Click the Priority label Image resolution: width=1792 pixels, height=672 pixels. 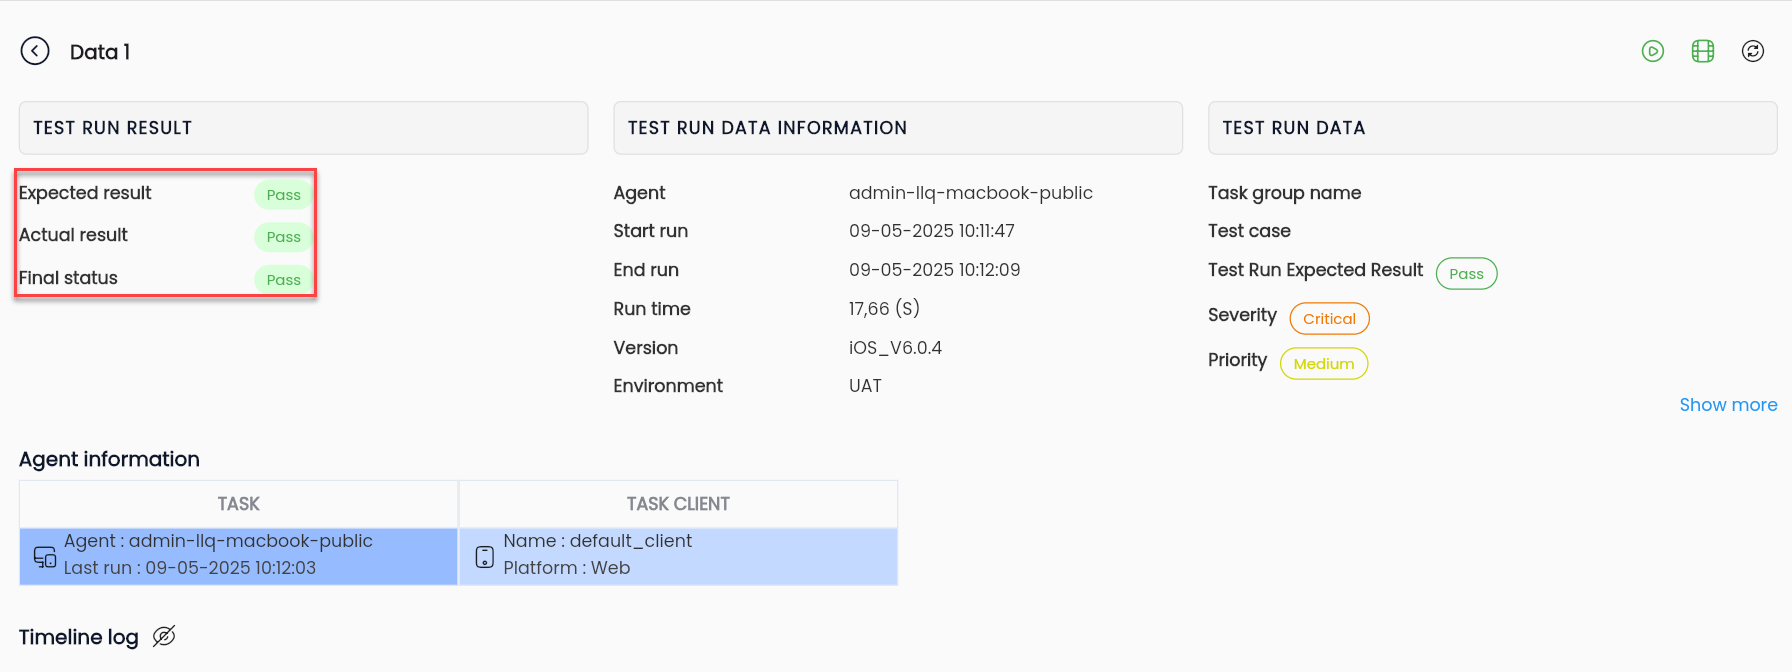[1237, 360]
